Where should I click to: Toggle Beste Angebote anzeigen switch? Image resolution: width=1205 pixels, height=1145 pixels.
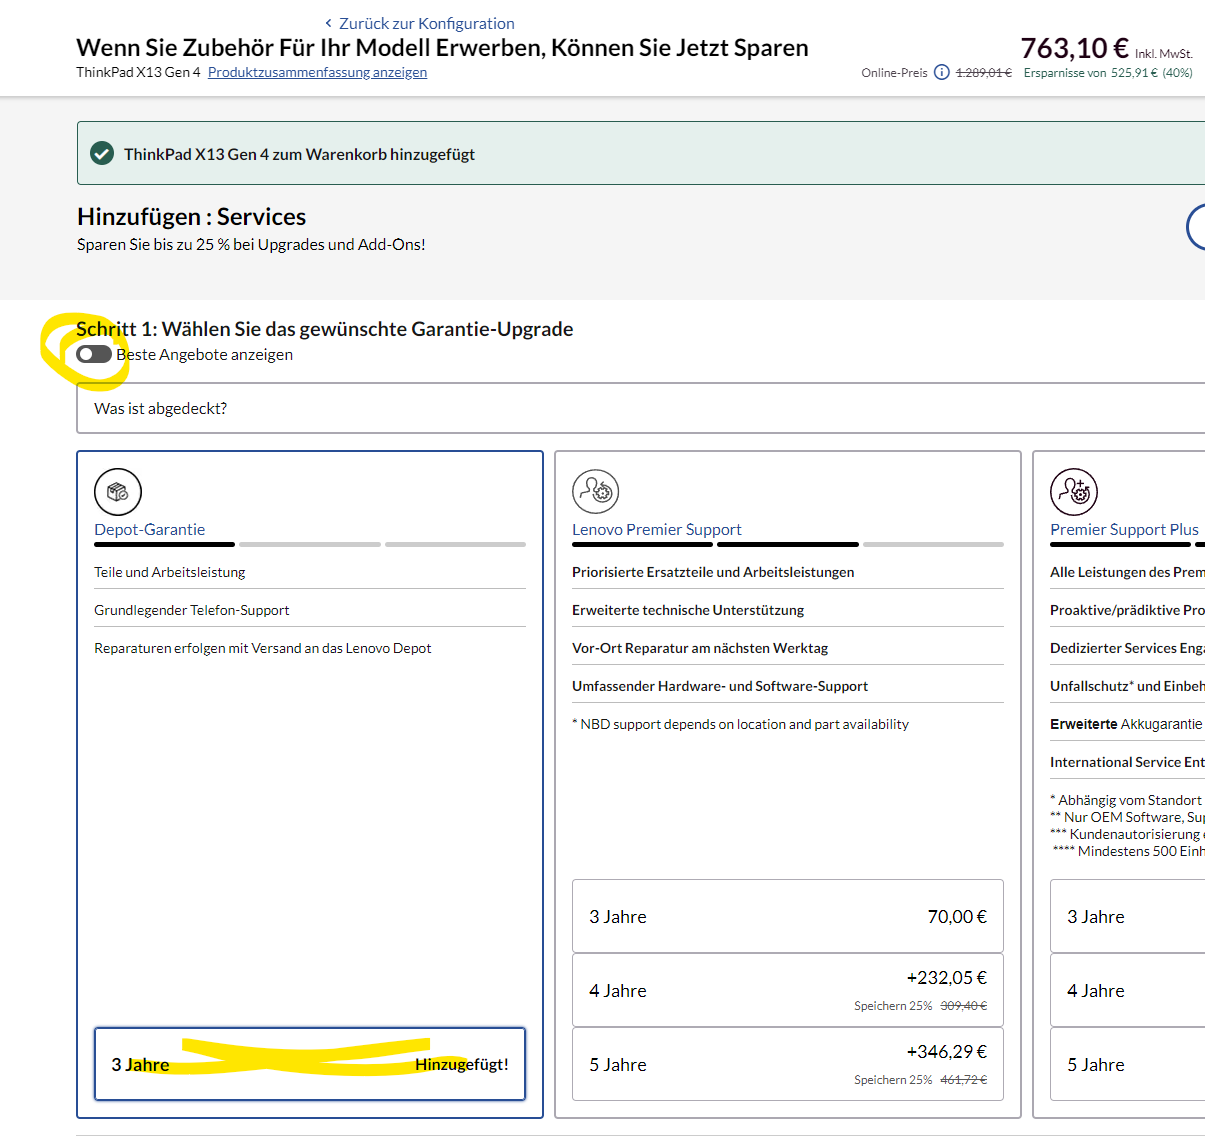coord(94,354)
